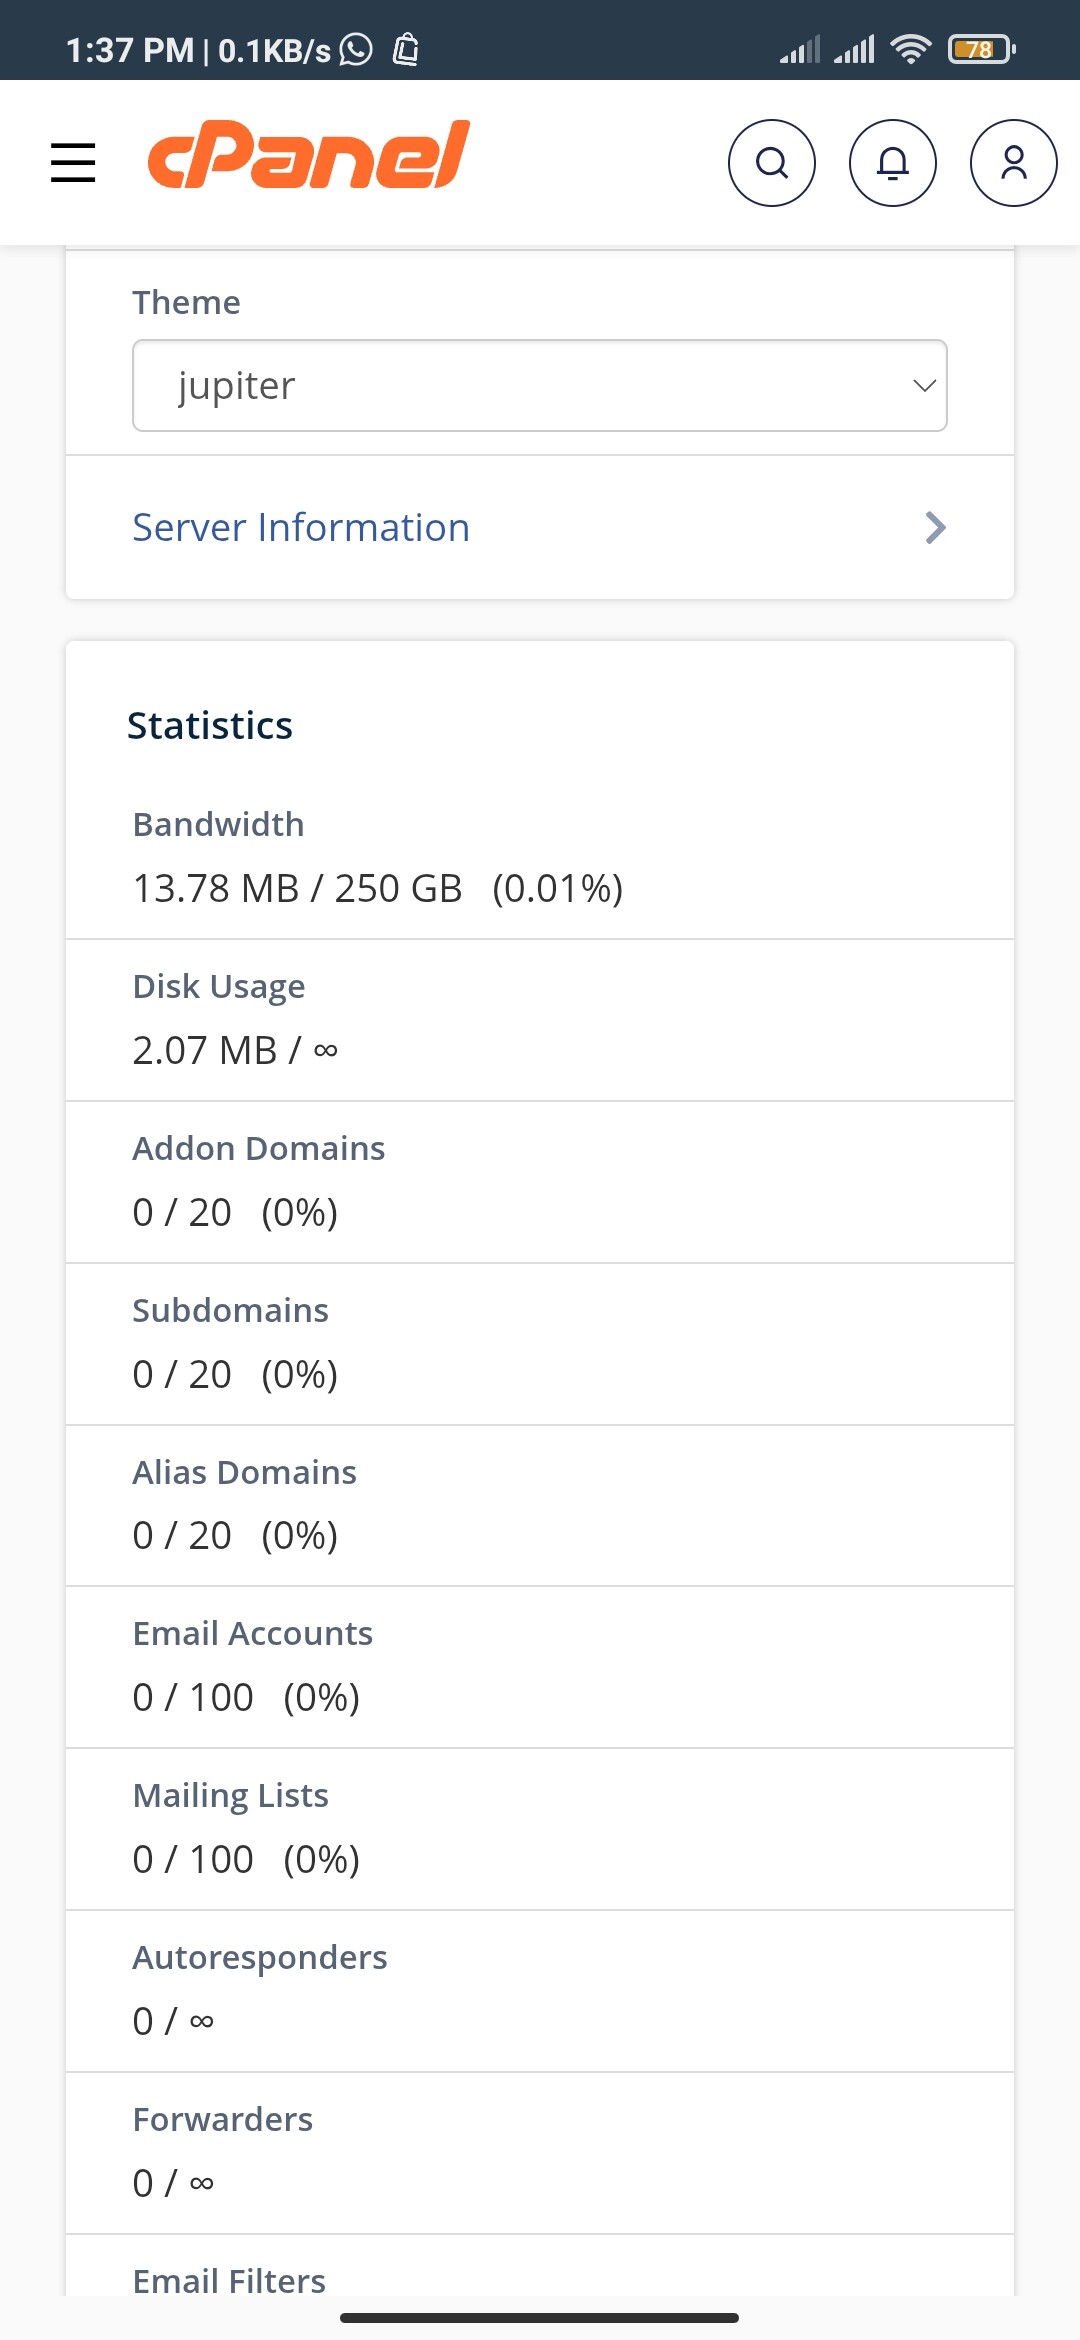Open Disk Usage statistic
Viewport: 1080px width, 2340px height.
pos(218,987)
